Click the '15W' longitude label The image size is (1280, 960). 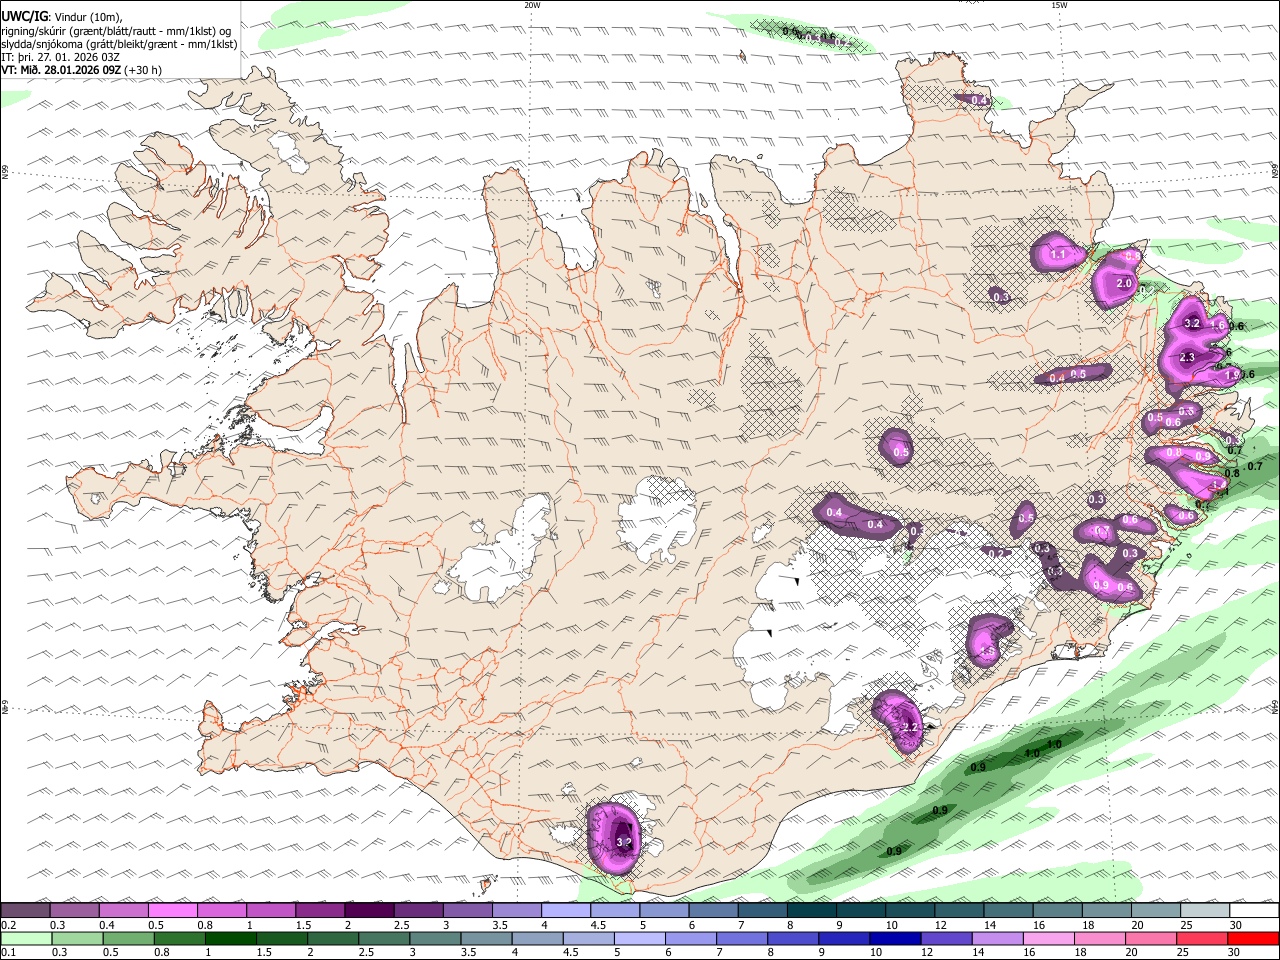coord(1059,5)
